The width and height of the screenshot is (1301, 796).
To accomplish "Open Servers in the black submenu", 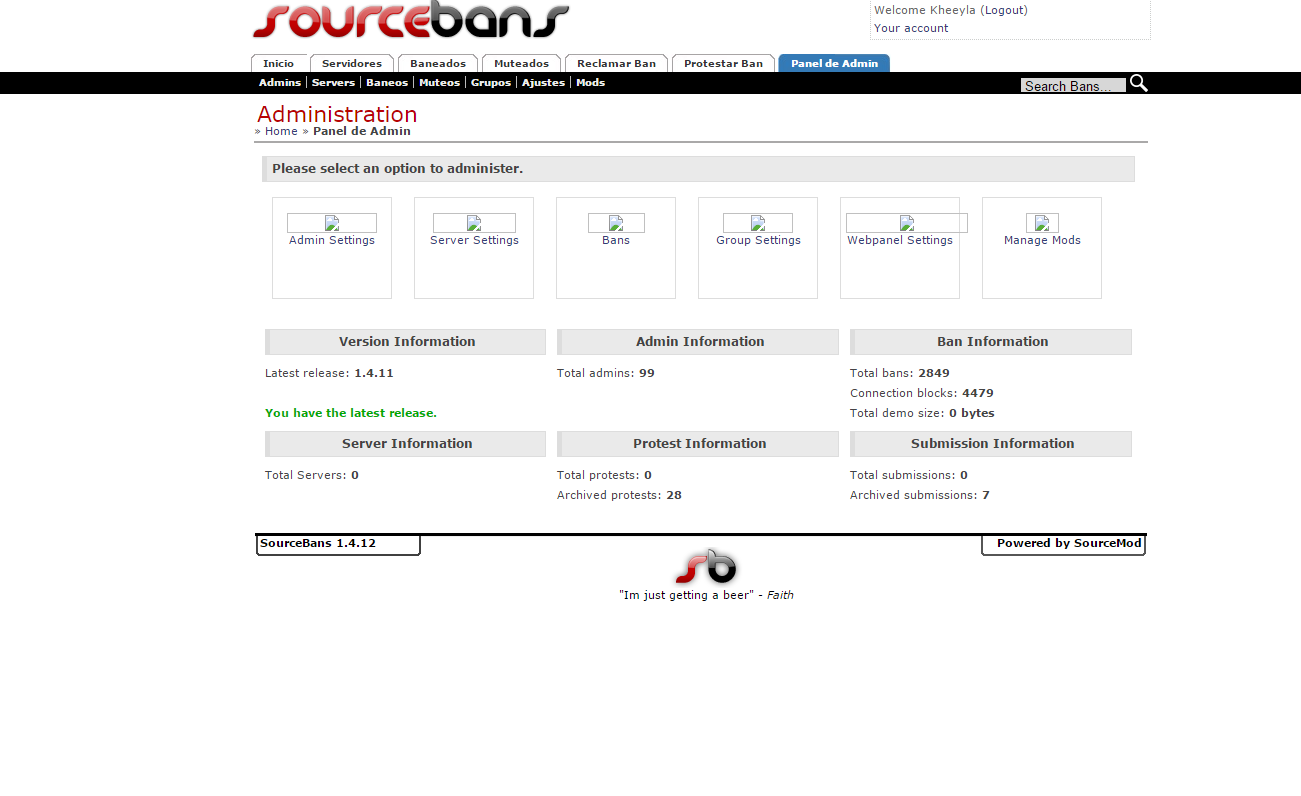I will [x=333, y=83].
